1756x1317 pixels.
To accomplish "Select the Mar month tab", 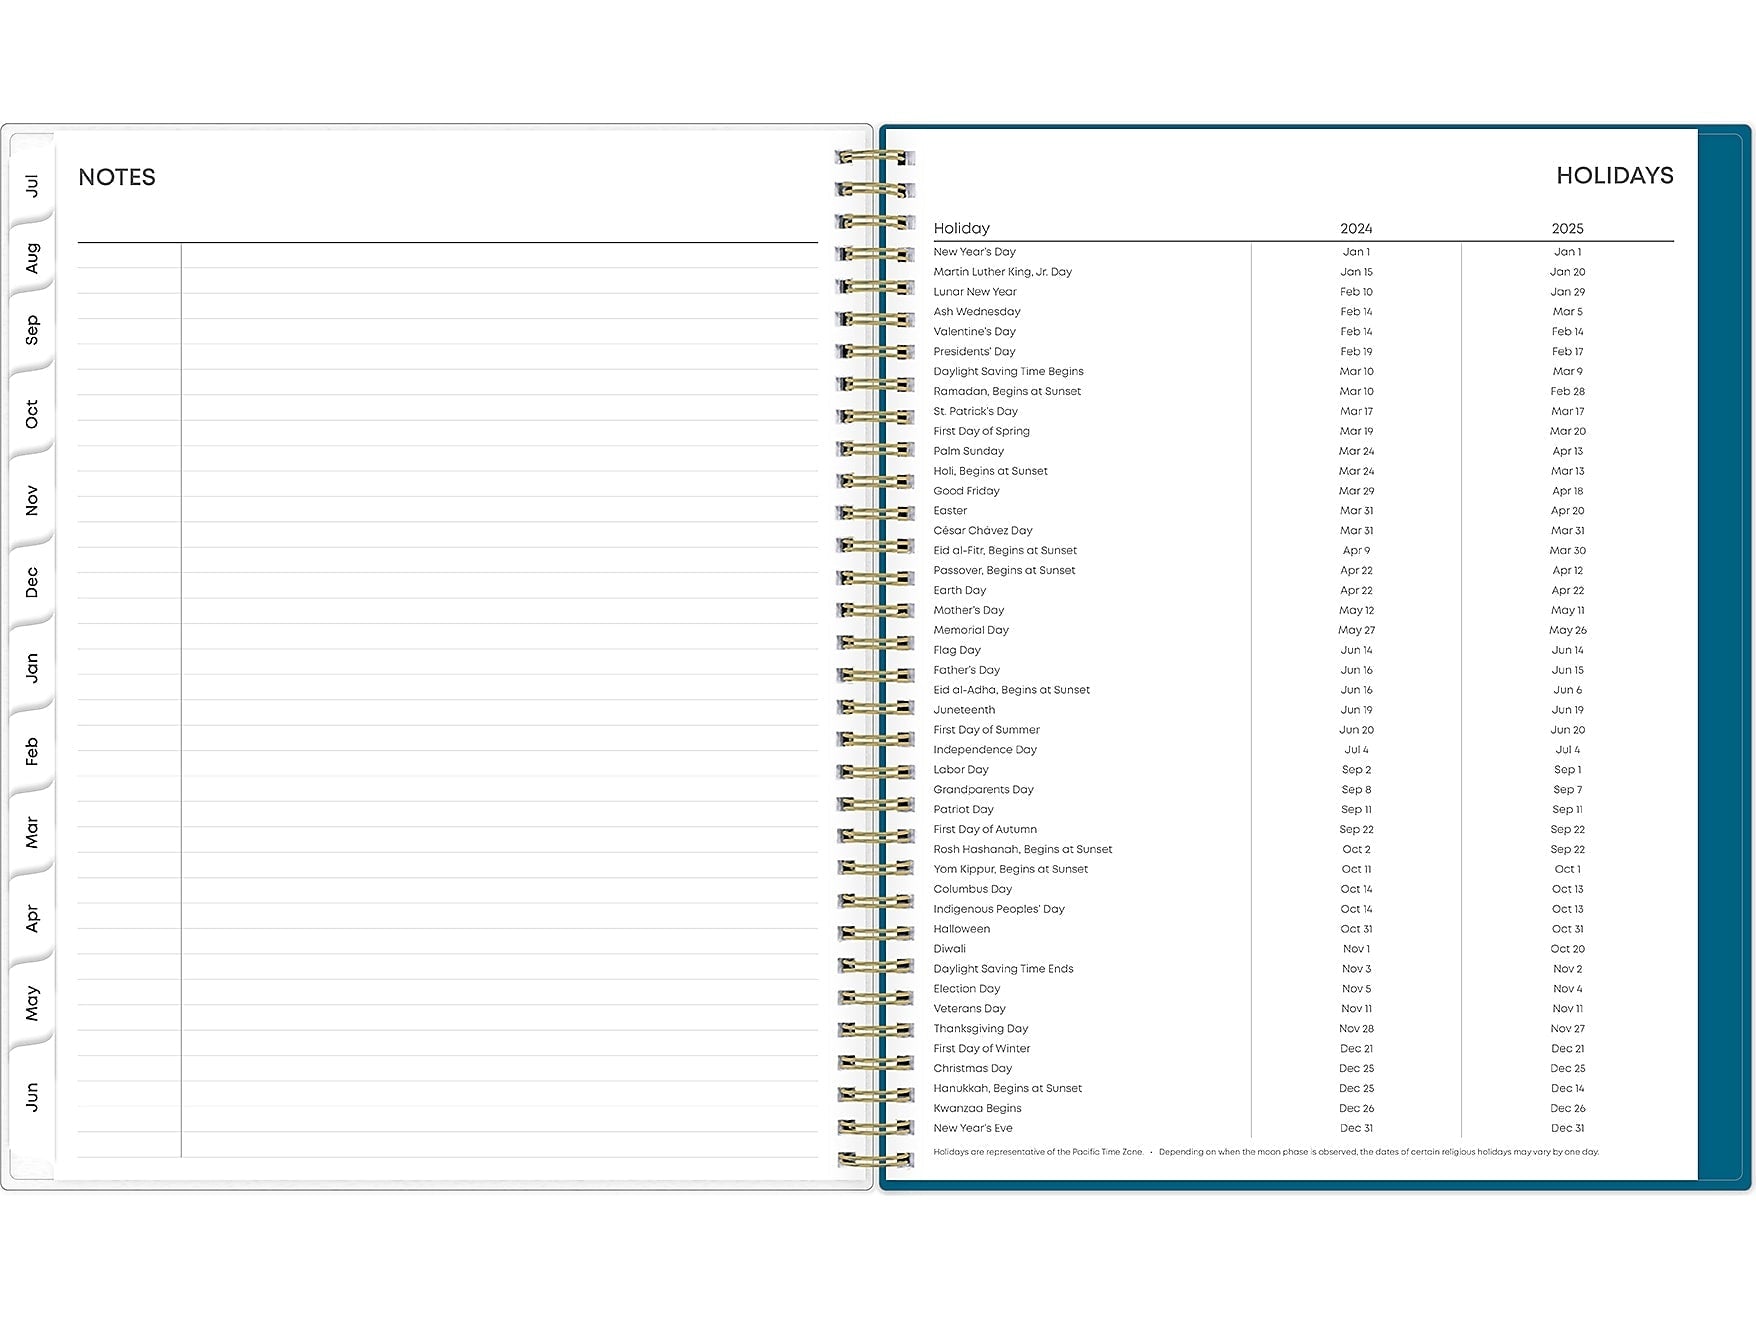I will (x=32, y=832).
